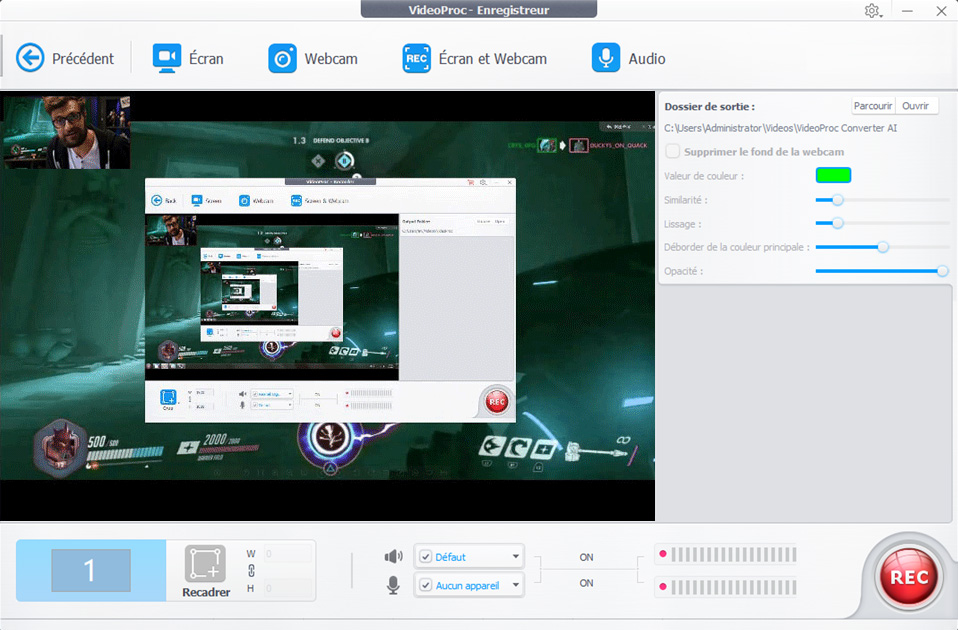958x630 pixels.
Task: Expand the Aucun appareil microphone dropdown
Action: (x=516, y=585)
